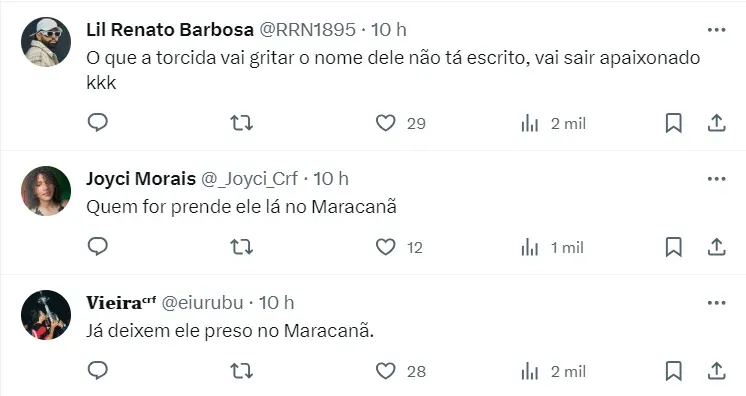Reply to Lil Renato Barbosa's tweet
This screenshot has height=396, width=746.
coord(98,123)
